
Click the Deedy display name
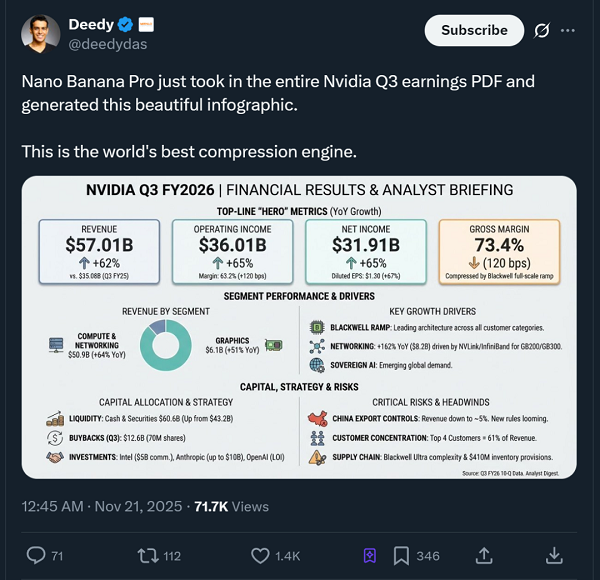pyautogui.click(x=91, y=24)
